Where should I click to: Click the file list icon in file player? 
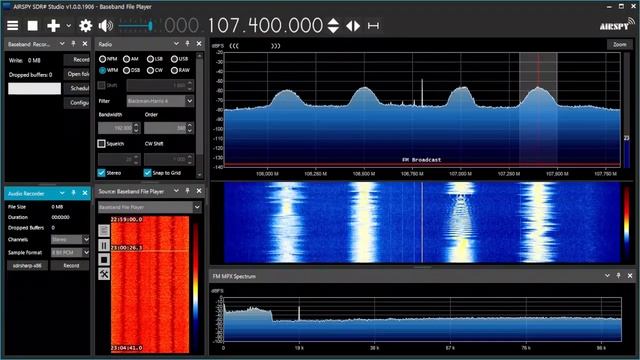coord(104,231)
